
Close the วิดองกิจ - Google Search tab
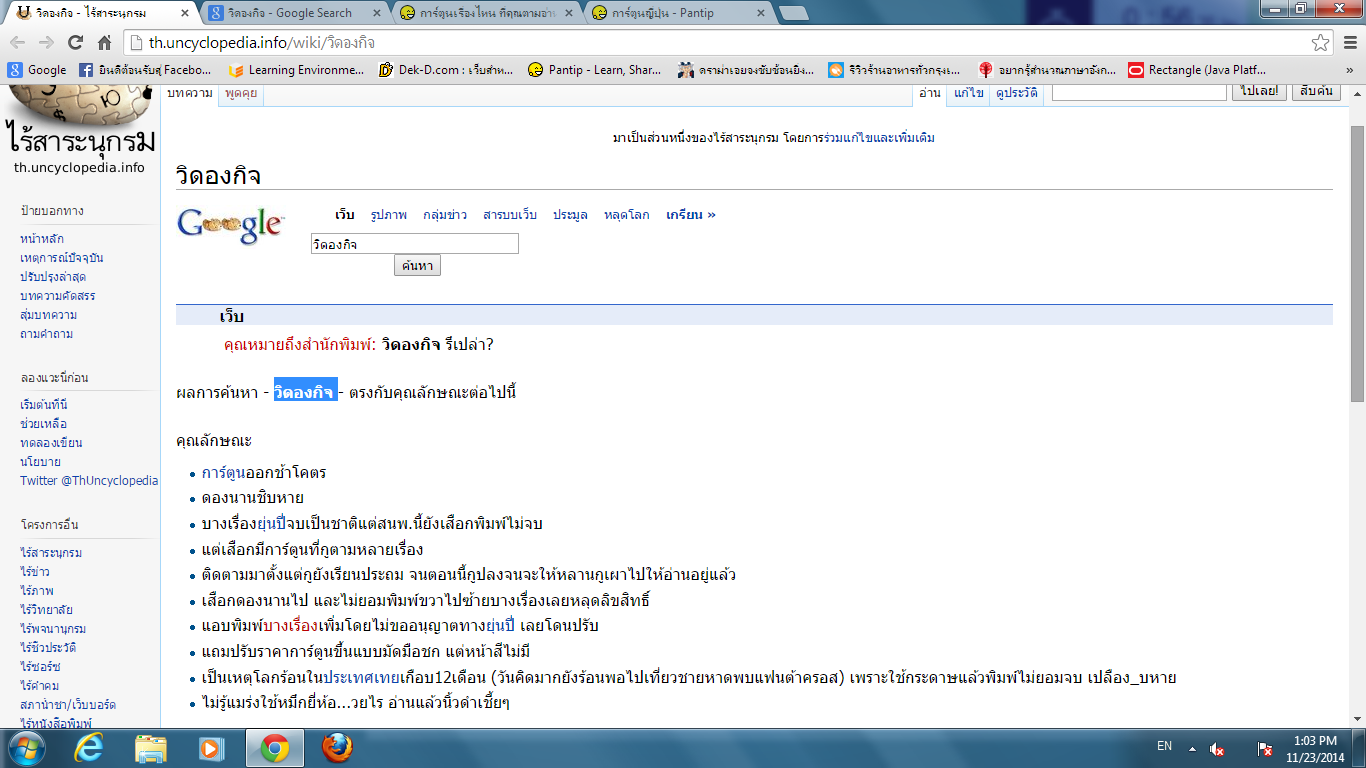(x=378, y=13)
